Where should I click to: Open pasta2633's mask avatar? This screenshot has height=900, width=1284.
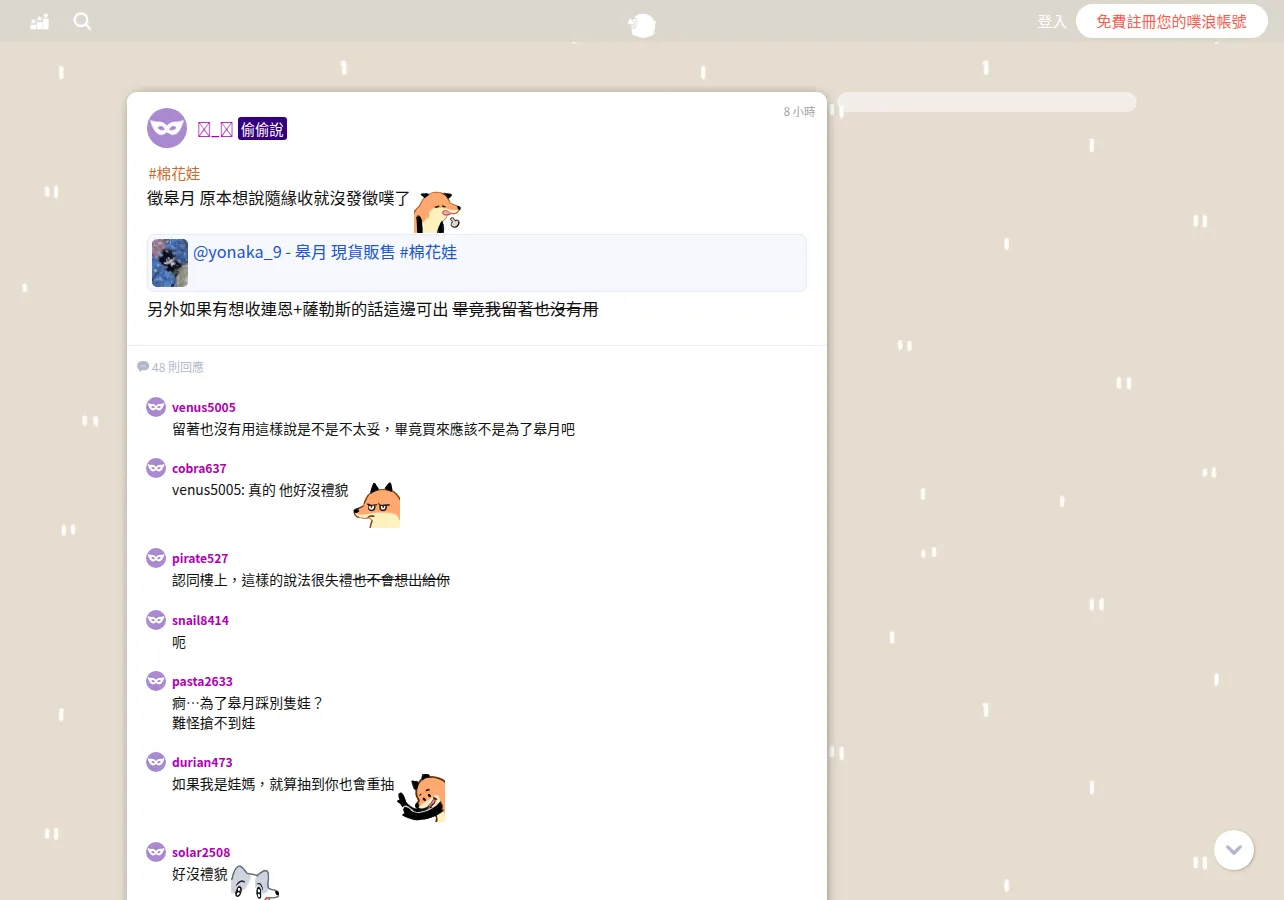[156, 681]
